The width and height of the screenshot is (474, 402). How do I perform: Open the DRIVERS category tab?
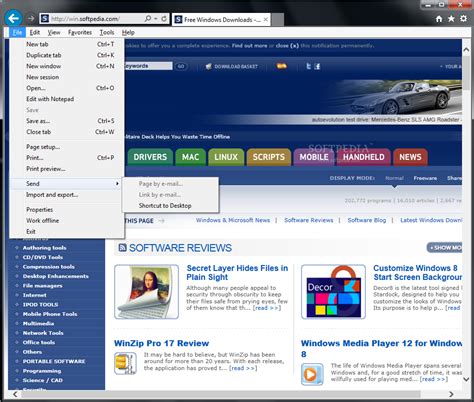[x=150, y=157]
